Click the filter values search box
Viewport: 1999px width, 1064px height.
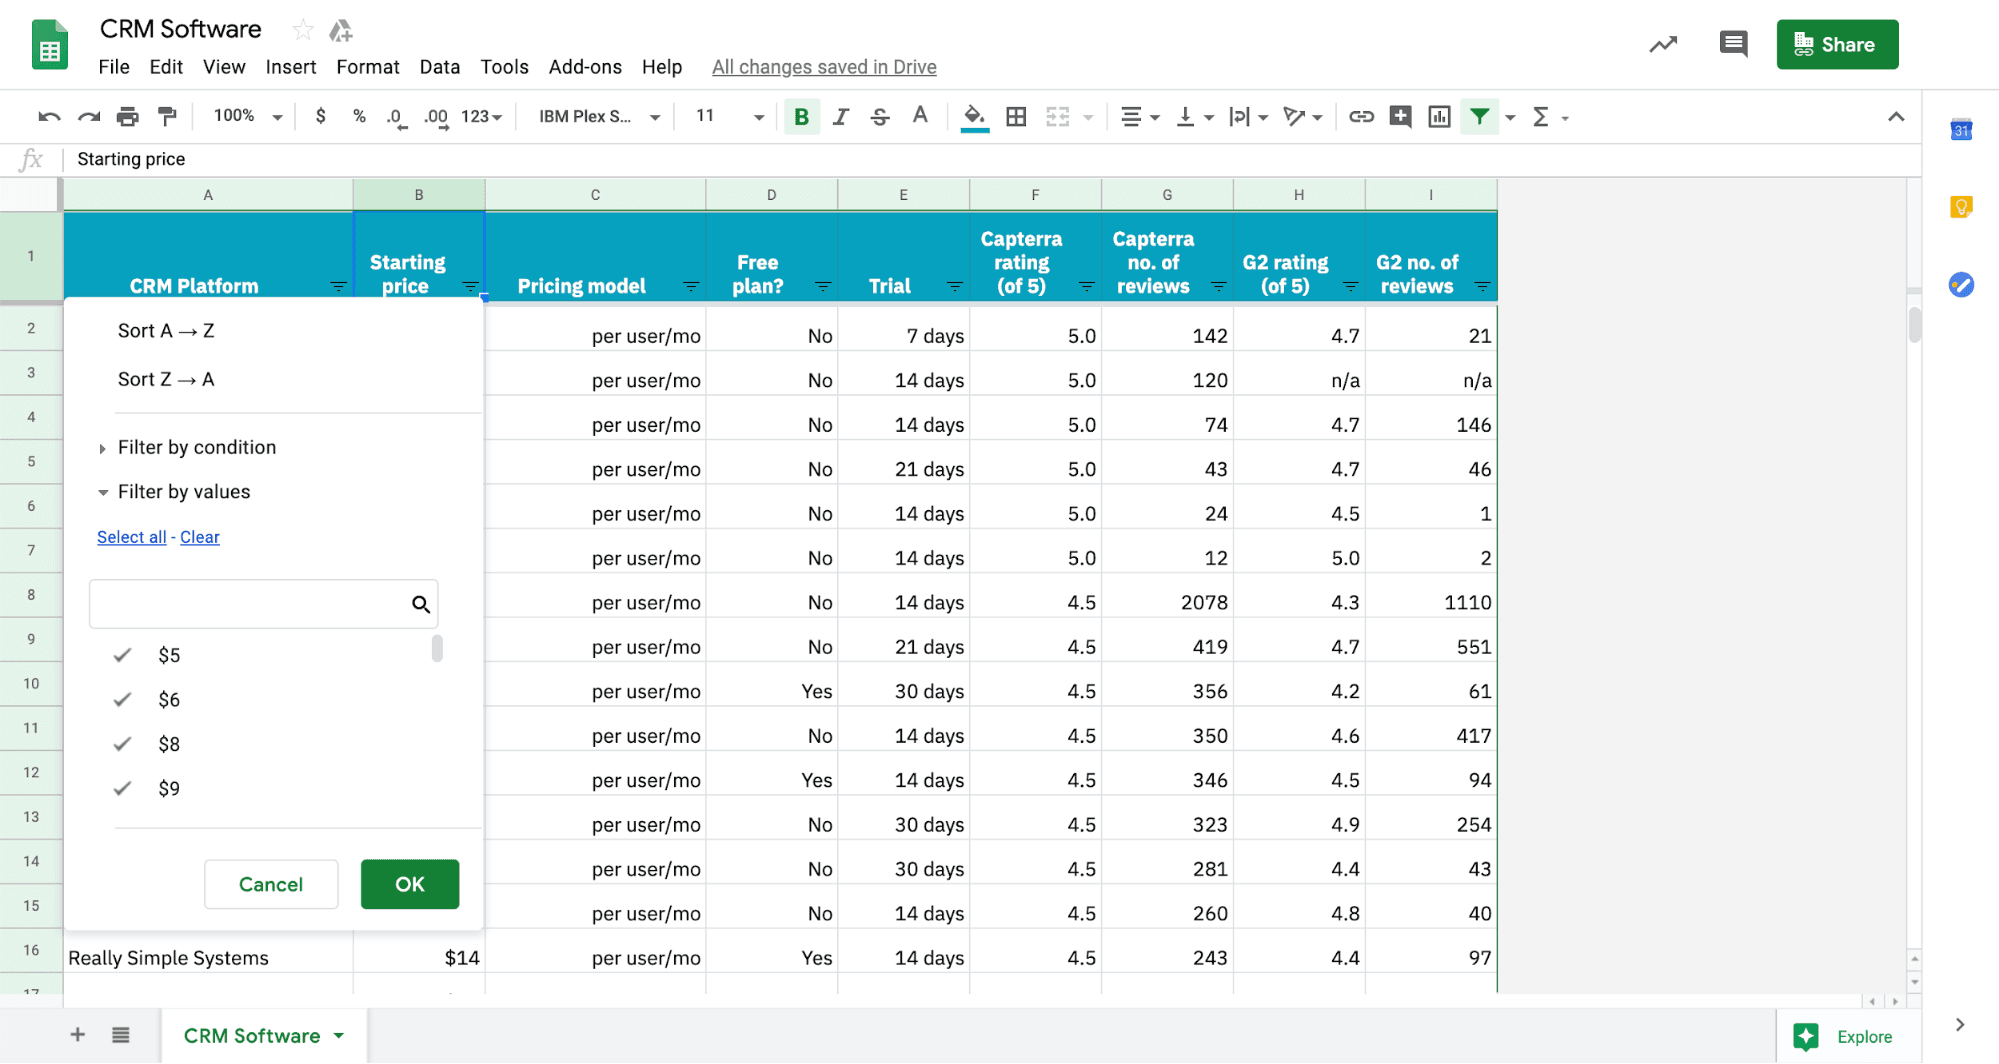[x=250, y=604]
